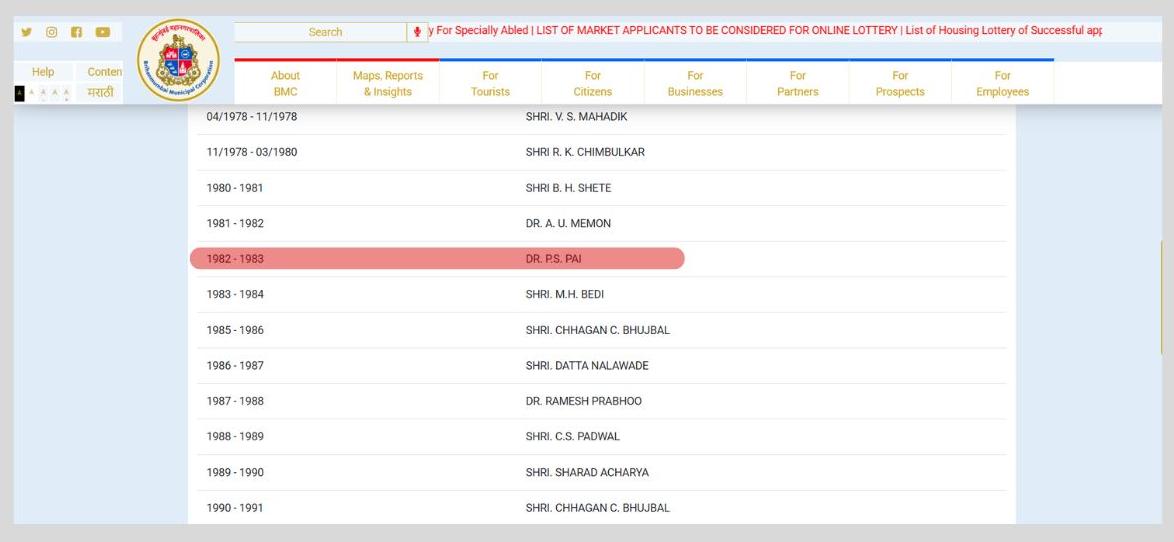Click the BMC emblem logo
This screenshot has height=542, width=1174.
(x=179, y=60)
